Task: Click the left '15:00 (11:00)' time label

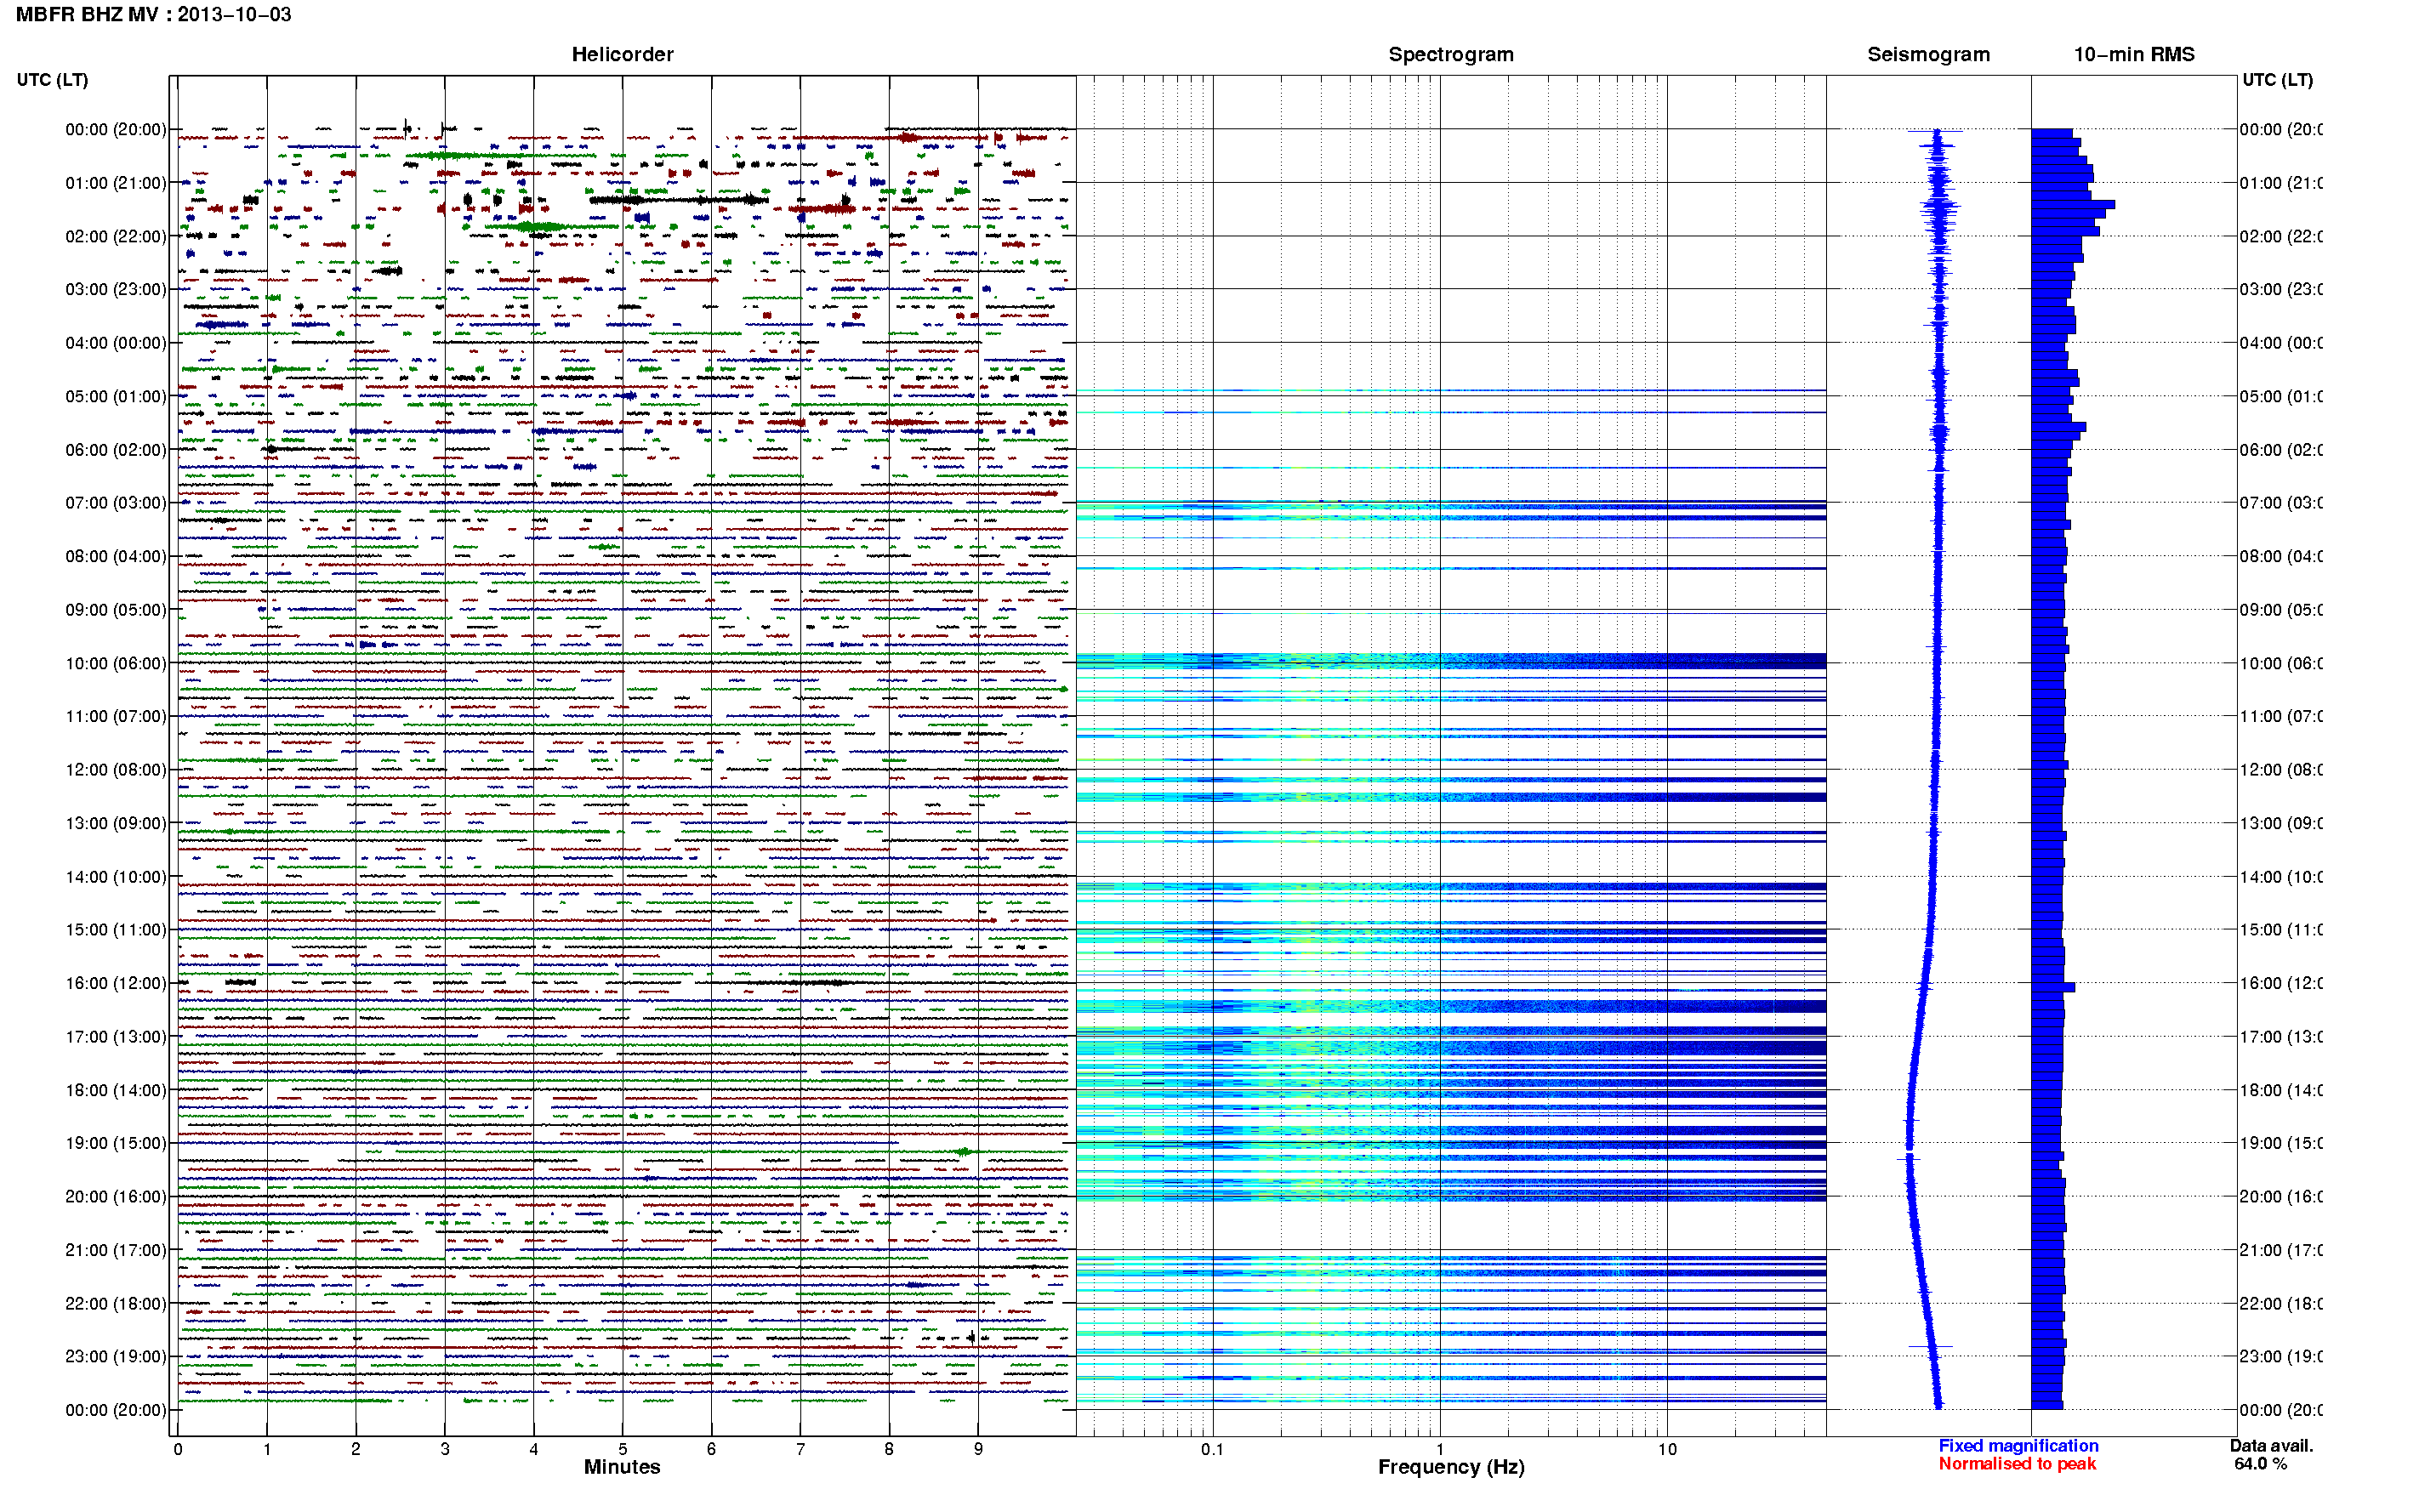Action: [x=116, y=930]
